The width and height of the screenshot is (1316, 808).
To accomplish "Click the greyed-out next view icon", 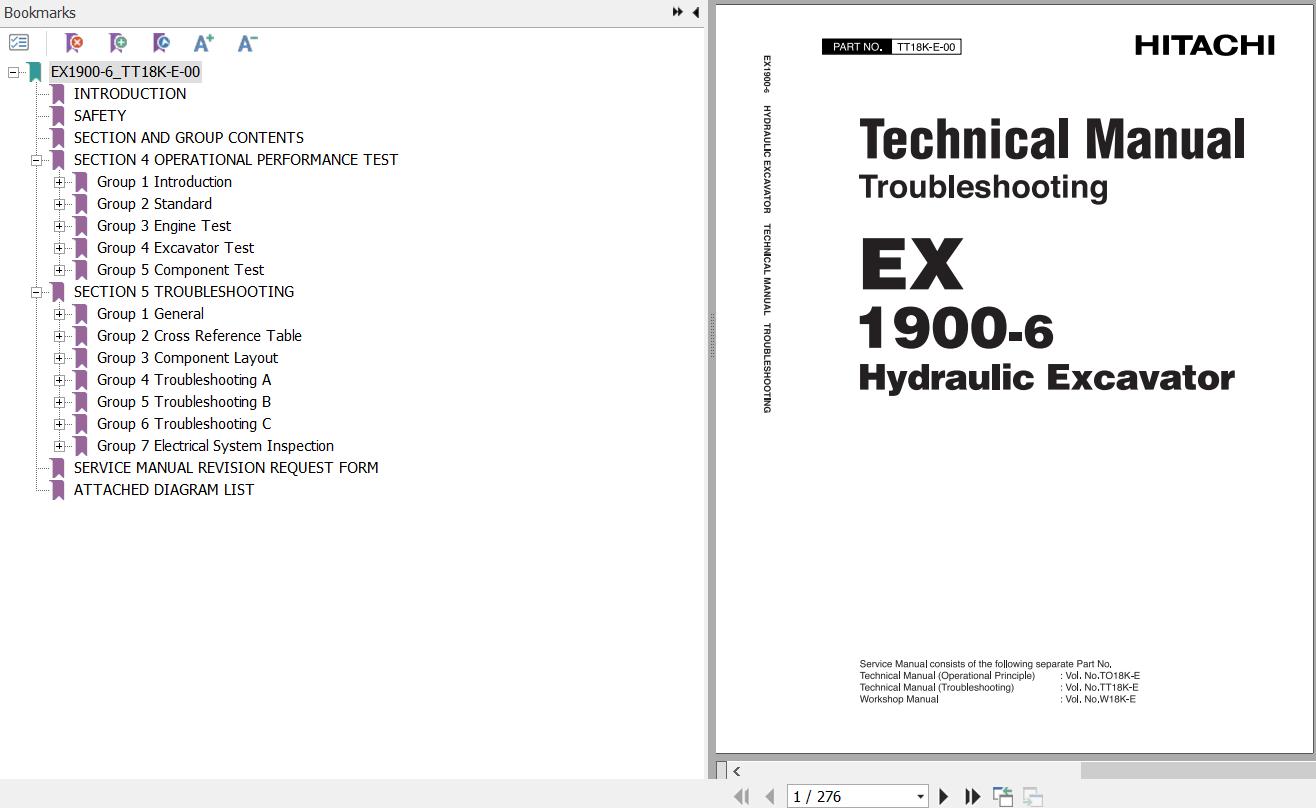I will [1033, 796].
